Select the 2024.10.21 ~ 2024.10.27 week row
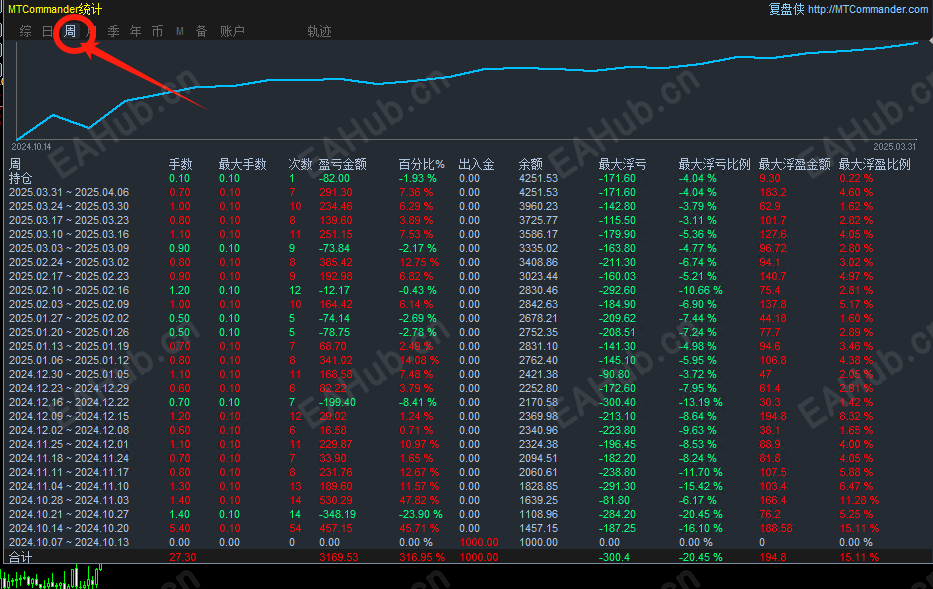The image size is (933, 589). pyautogui.click(x=466, y=514)
